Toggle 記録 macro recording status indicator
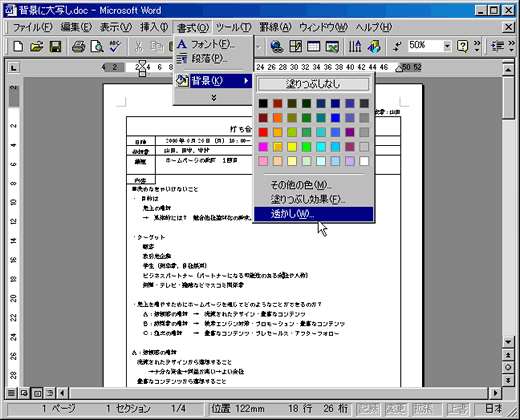The height and width of the screenshot is (420, 520). click(369, 409)
